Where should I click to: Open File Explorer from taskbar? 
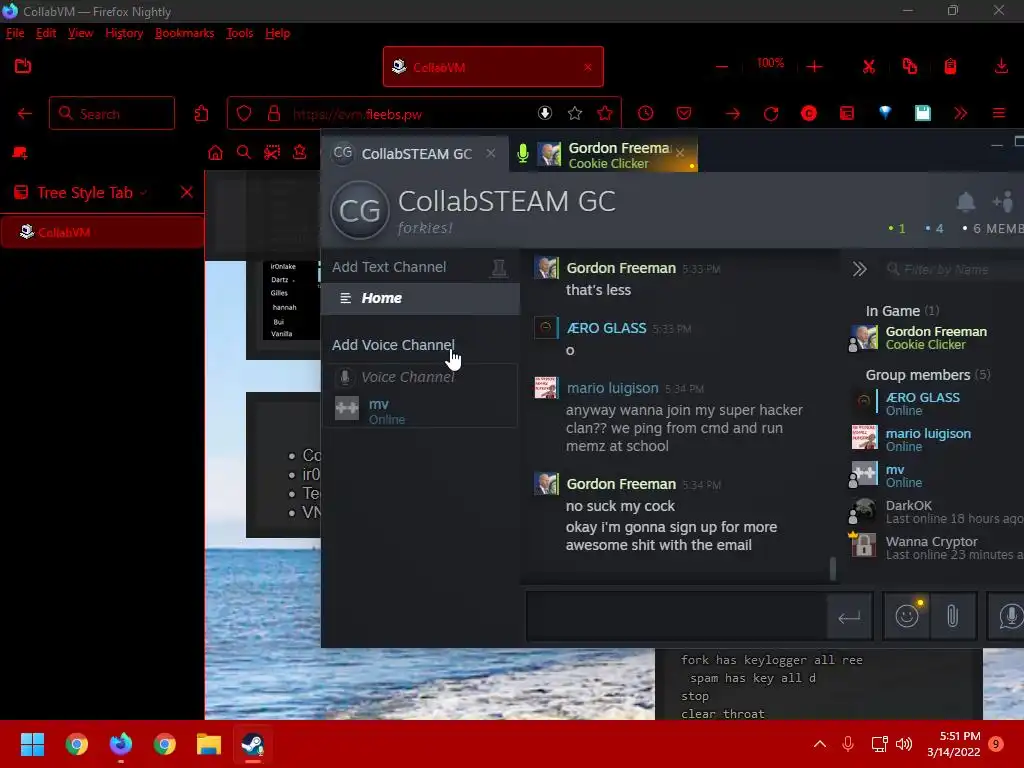[209, 744]
